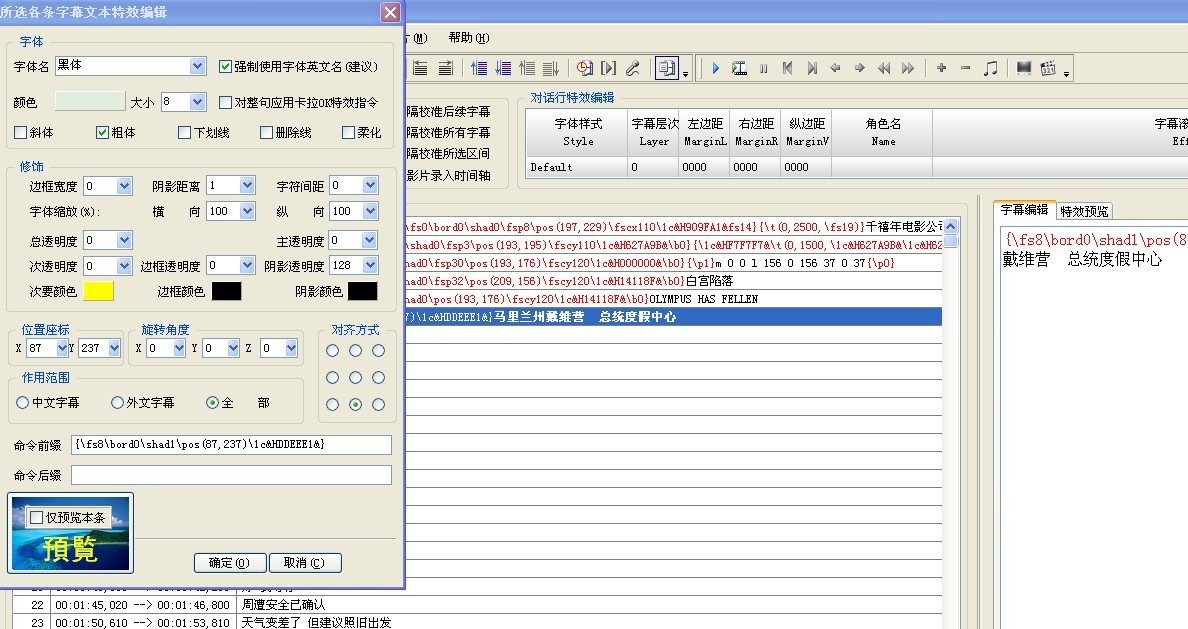Click the minus icon in toolbar
Viewport: 1188px width, 629px height.
[x=965, y=68]
